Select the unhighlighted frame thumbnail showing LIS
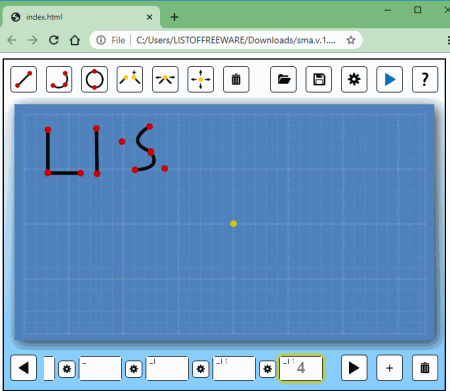Screen dimensions: 450x391 pos(234,368)
